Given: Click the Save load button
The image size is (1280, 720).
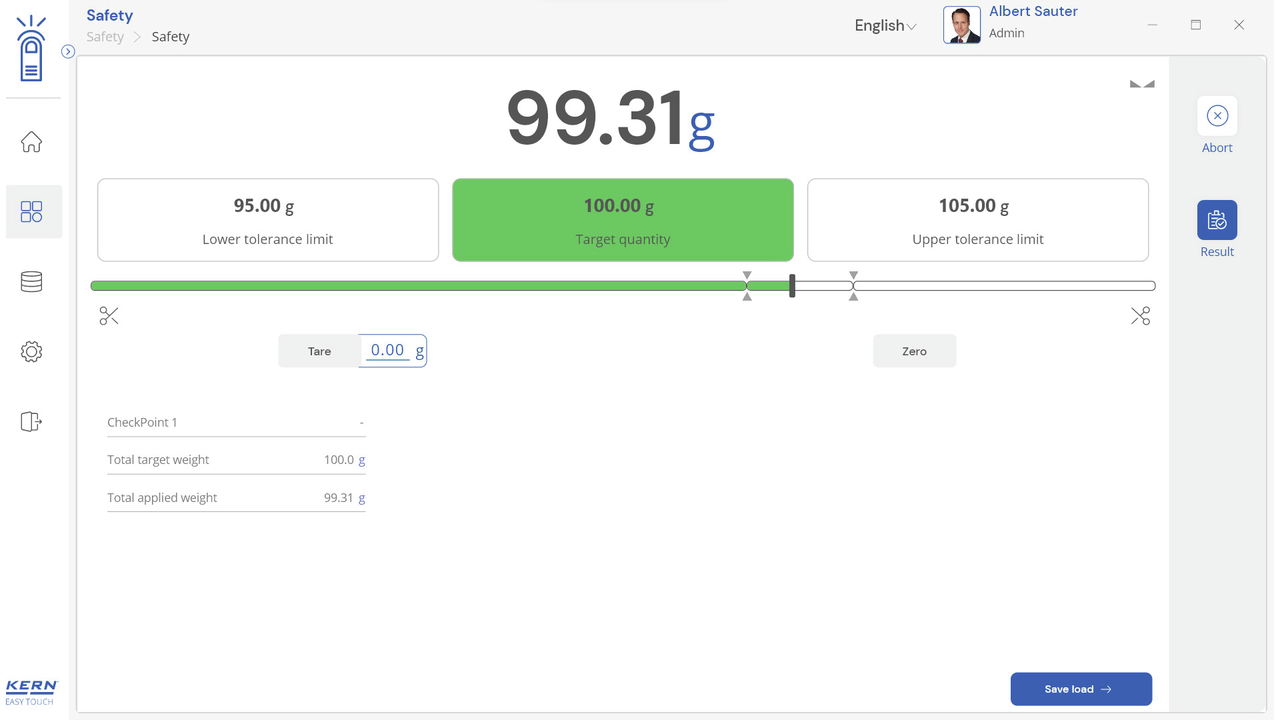Looking at the screenshot, I should [1081, 689].
